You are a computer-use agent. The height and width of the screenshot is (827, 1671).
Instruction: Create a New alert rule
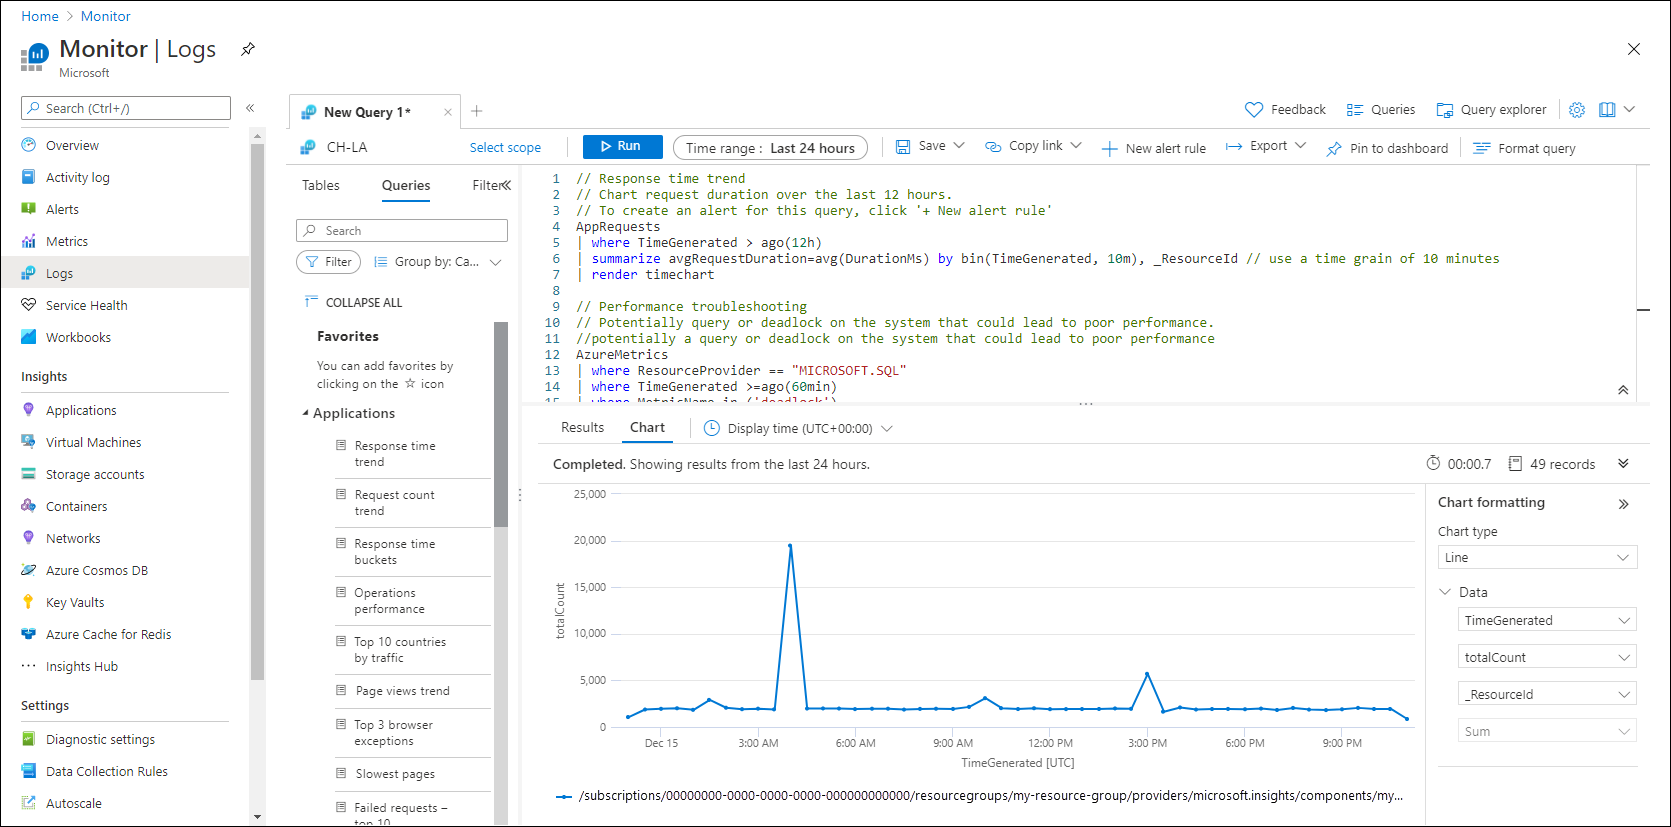coord(1153,148)
